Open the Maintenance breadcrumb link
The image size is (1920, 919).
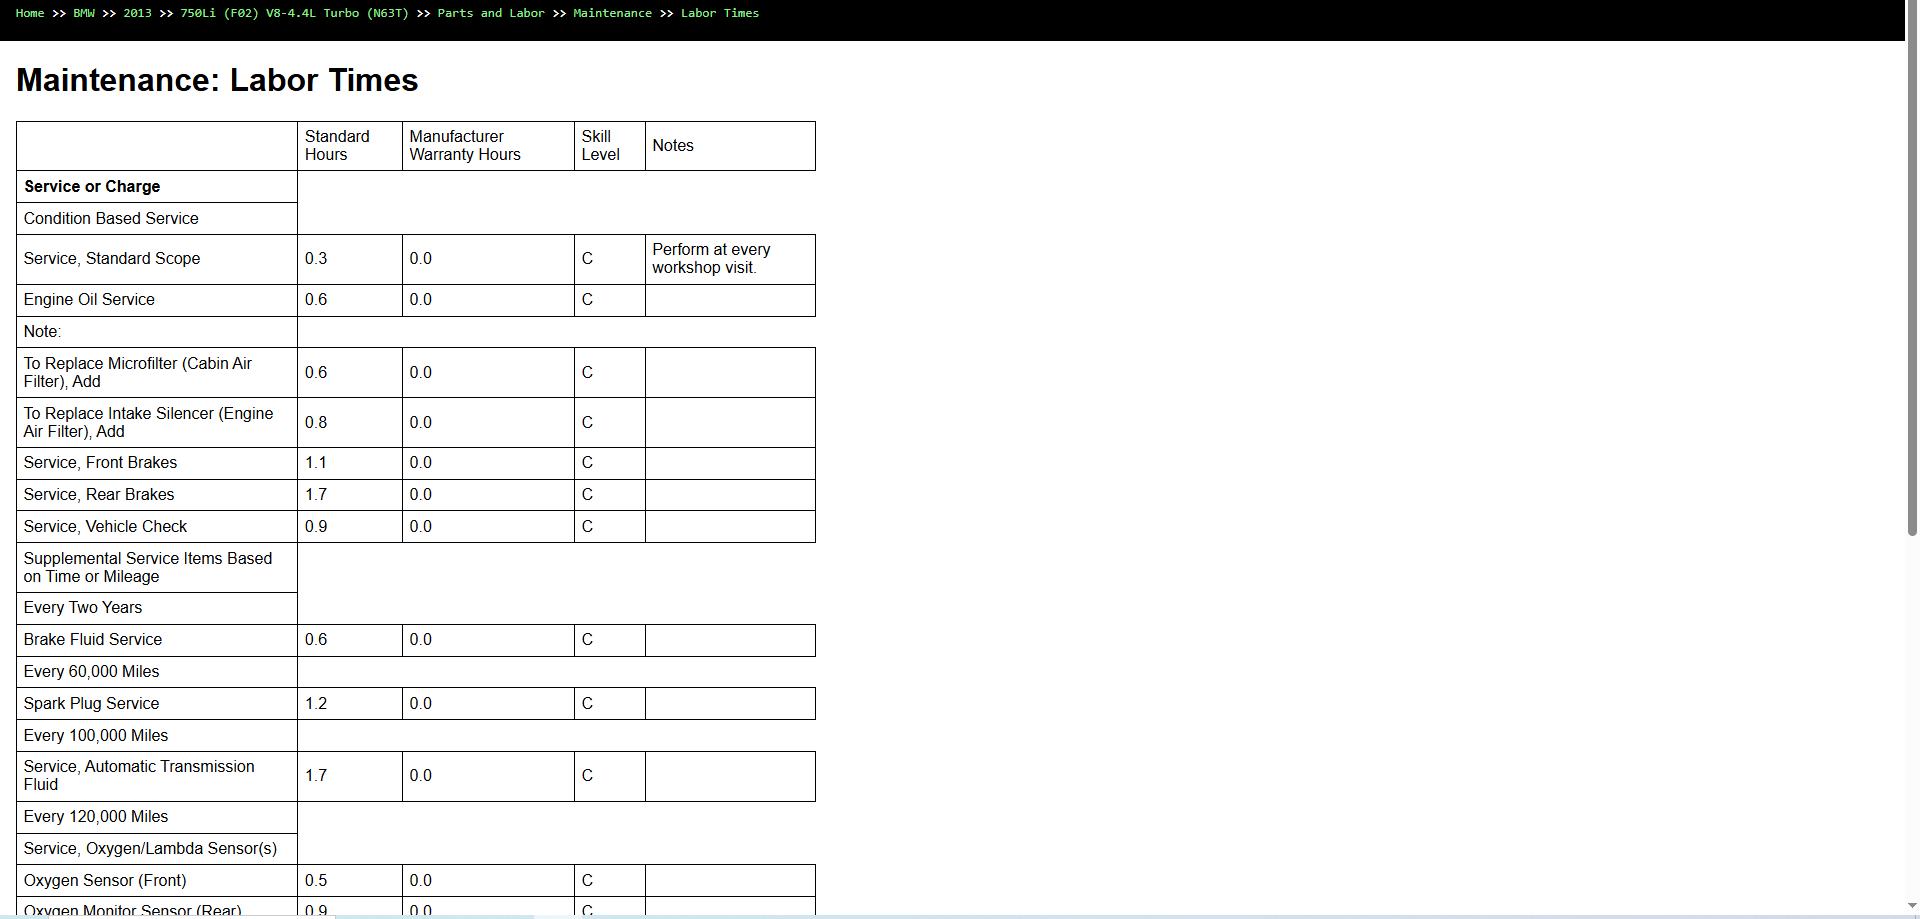click(612, 13)
